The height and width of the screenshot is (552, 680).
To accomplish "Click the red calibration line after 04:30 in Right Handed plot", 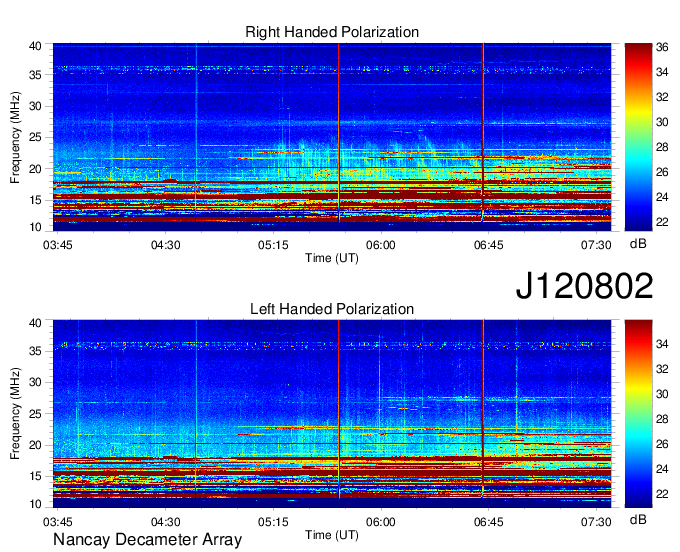I will pos(196,132).
